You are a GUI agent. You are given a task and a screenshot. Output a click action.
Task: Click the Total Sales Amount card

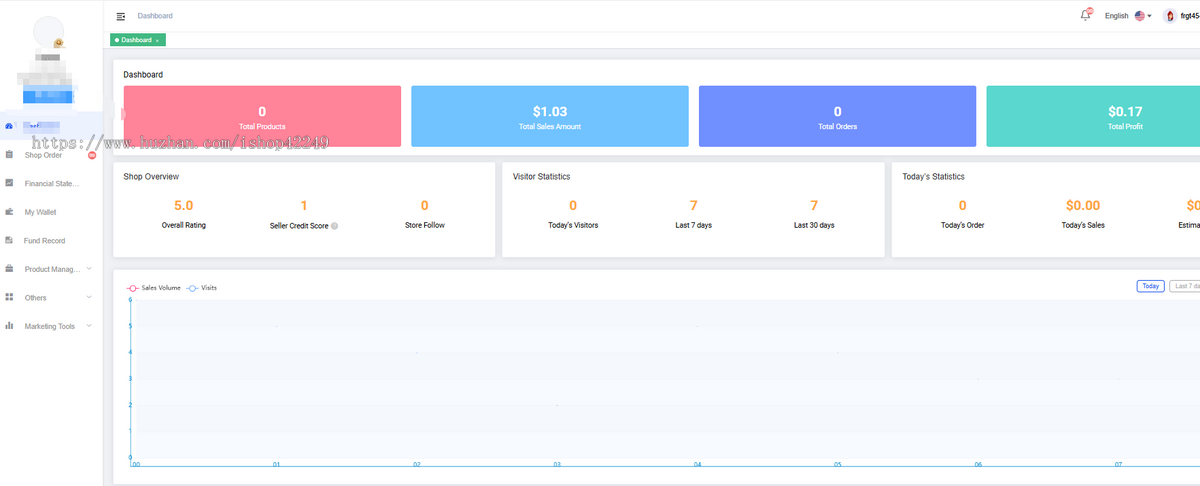pos(550,116)
